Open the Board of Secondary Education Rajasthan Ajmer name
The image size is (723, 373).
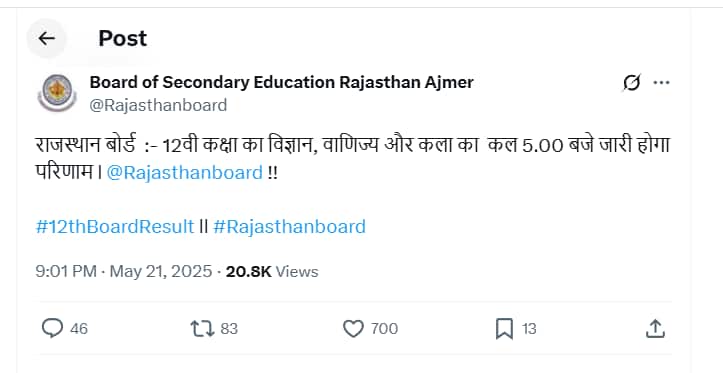coord(281,82)
